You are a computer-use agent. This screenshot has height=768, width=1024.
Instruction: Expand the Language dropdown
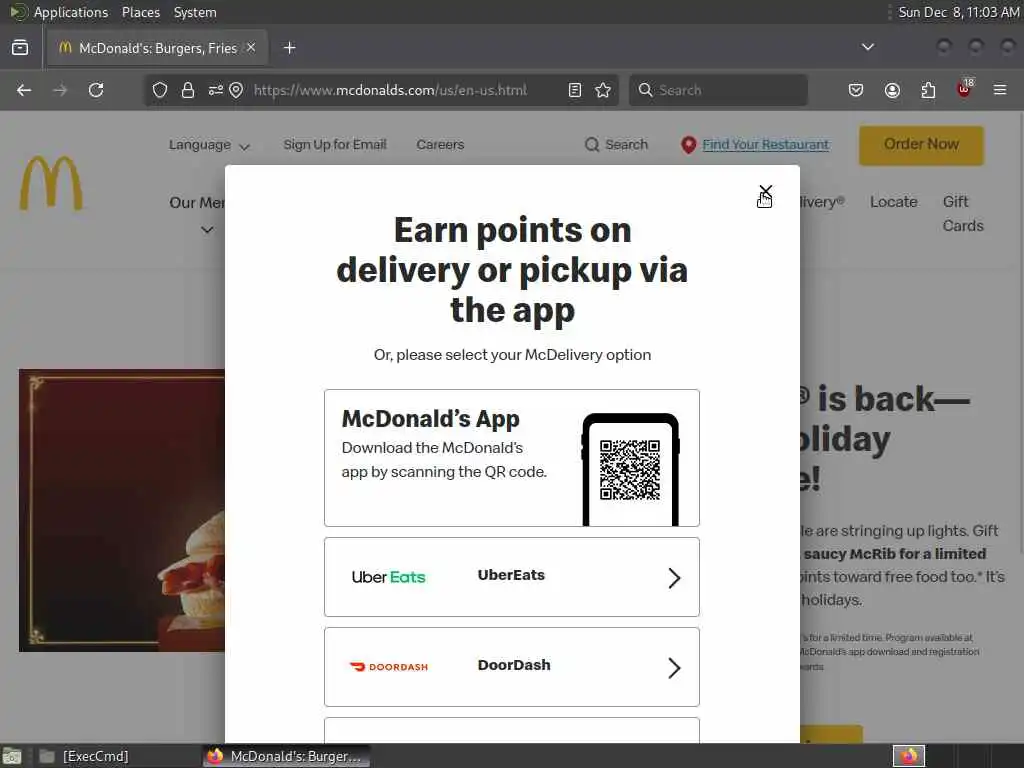(x=209, y=145)
